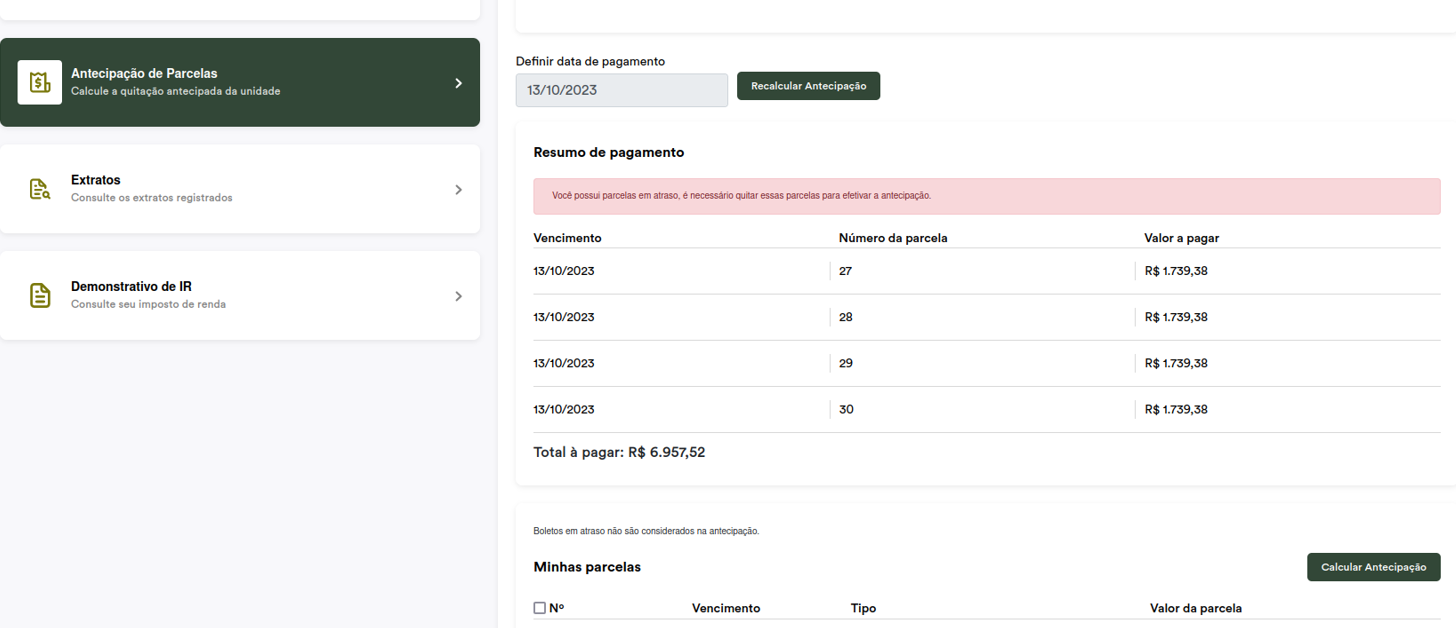Click the due date in installment 30 row
This screenshot has height=628, width=1456.
[x=564, y=409]
